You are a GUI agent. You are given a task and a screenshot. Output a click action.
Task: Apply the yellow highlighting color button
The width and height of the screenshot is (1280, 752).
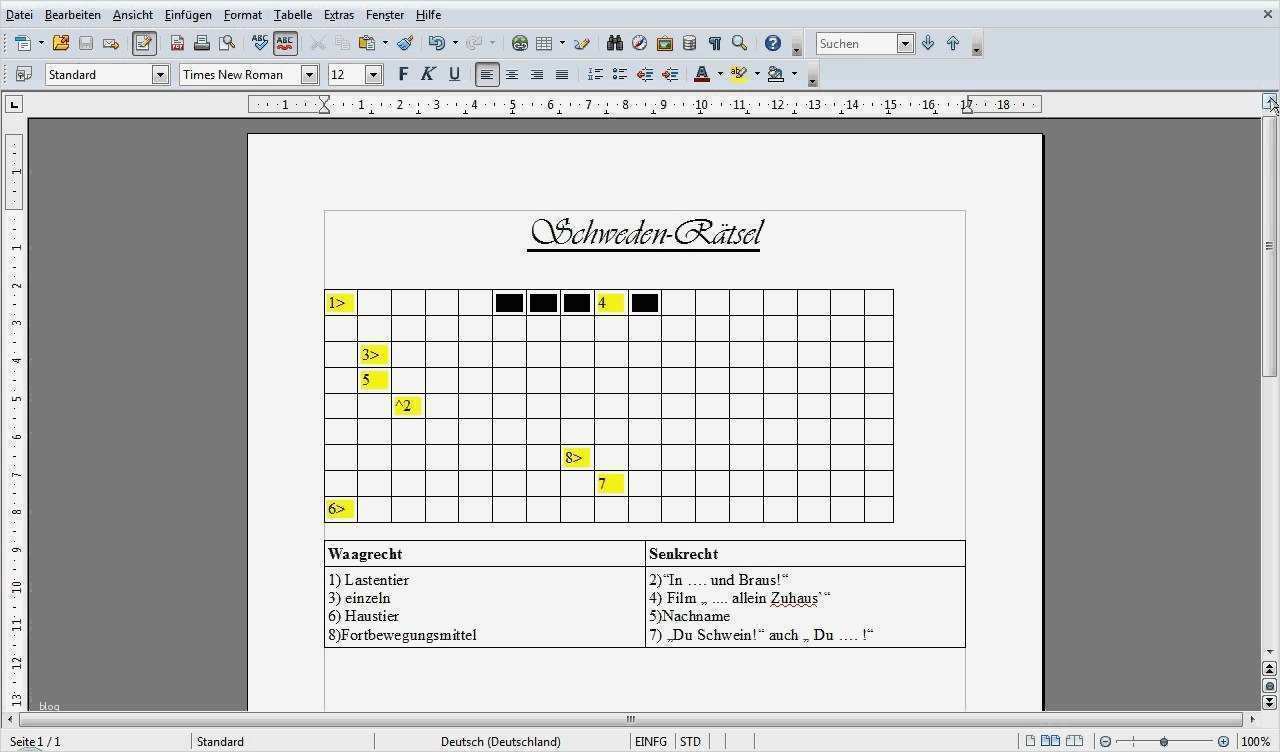739,74
